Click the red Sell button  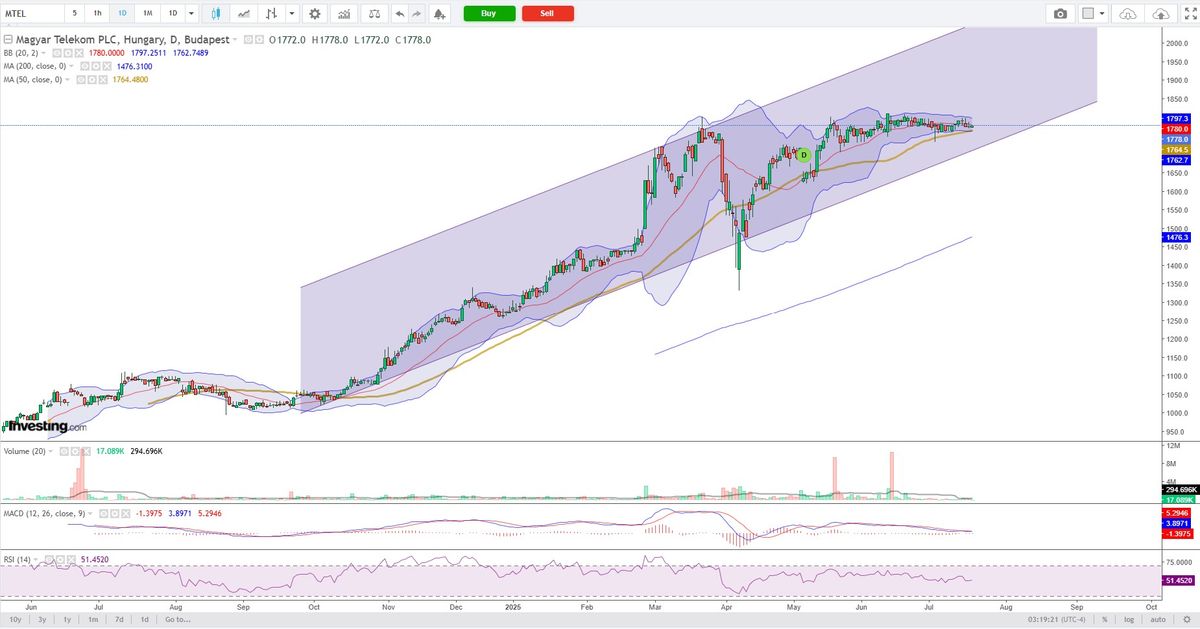coord(547,14)
